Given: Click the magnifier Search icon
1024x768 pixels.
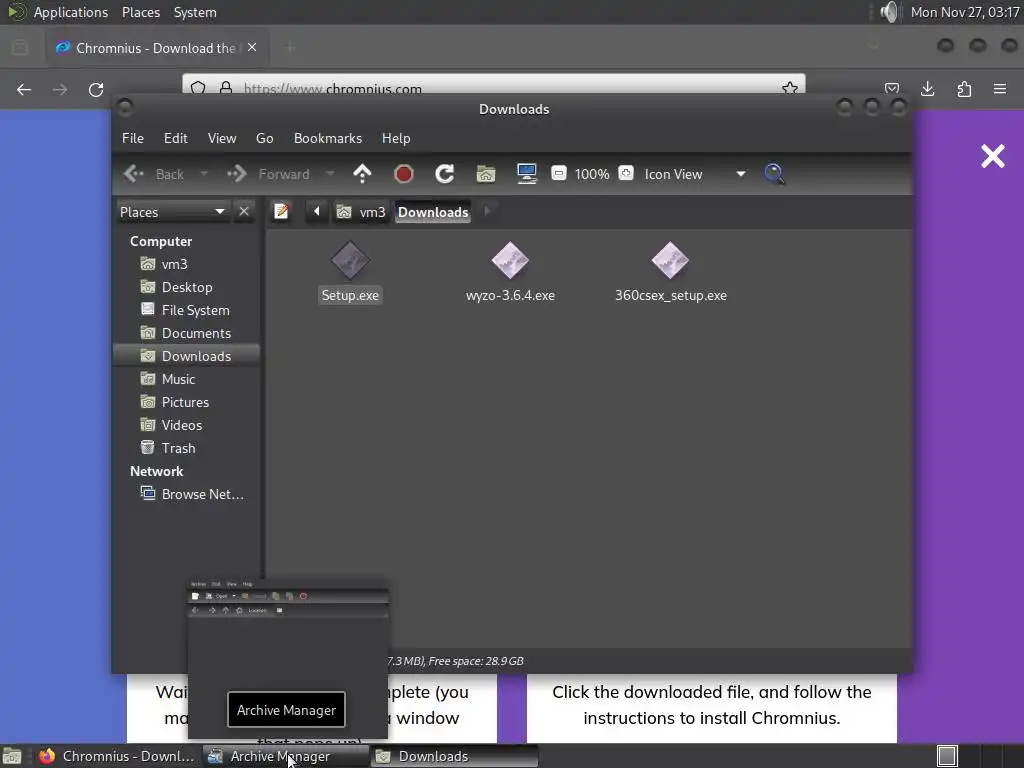Looking at the screenshot, I should click(x=774, y=174).
